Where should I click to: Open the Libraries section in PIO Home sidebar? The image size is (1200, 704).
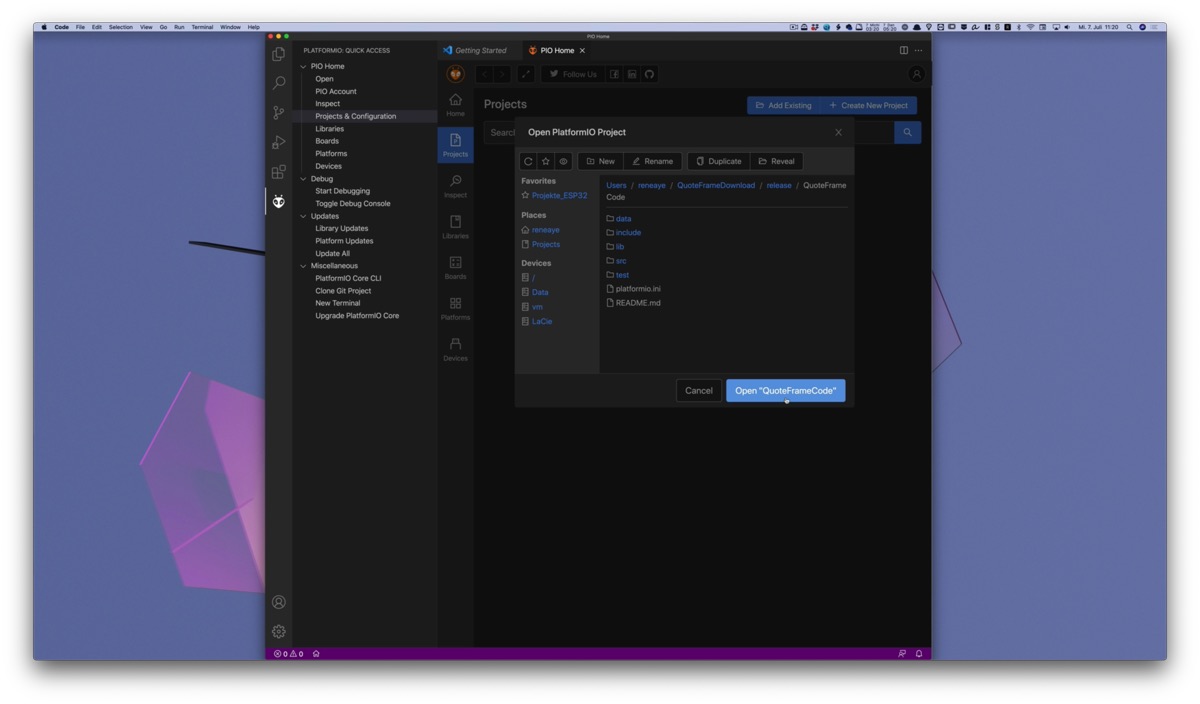tap(455, 226)
